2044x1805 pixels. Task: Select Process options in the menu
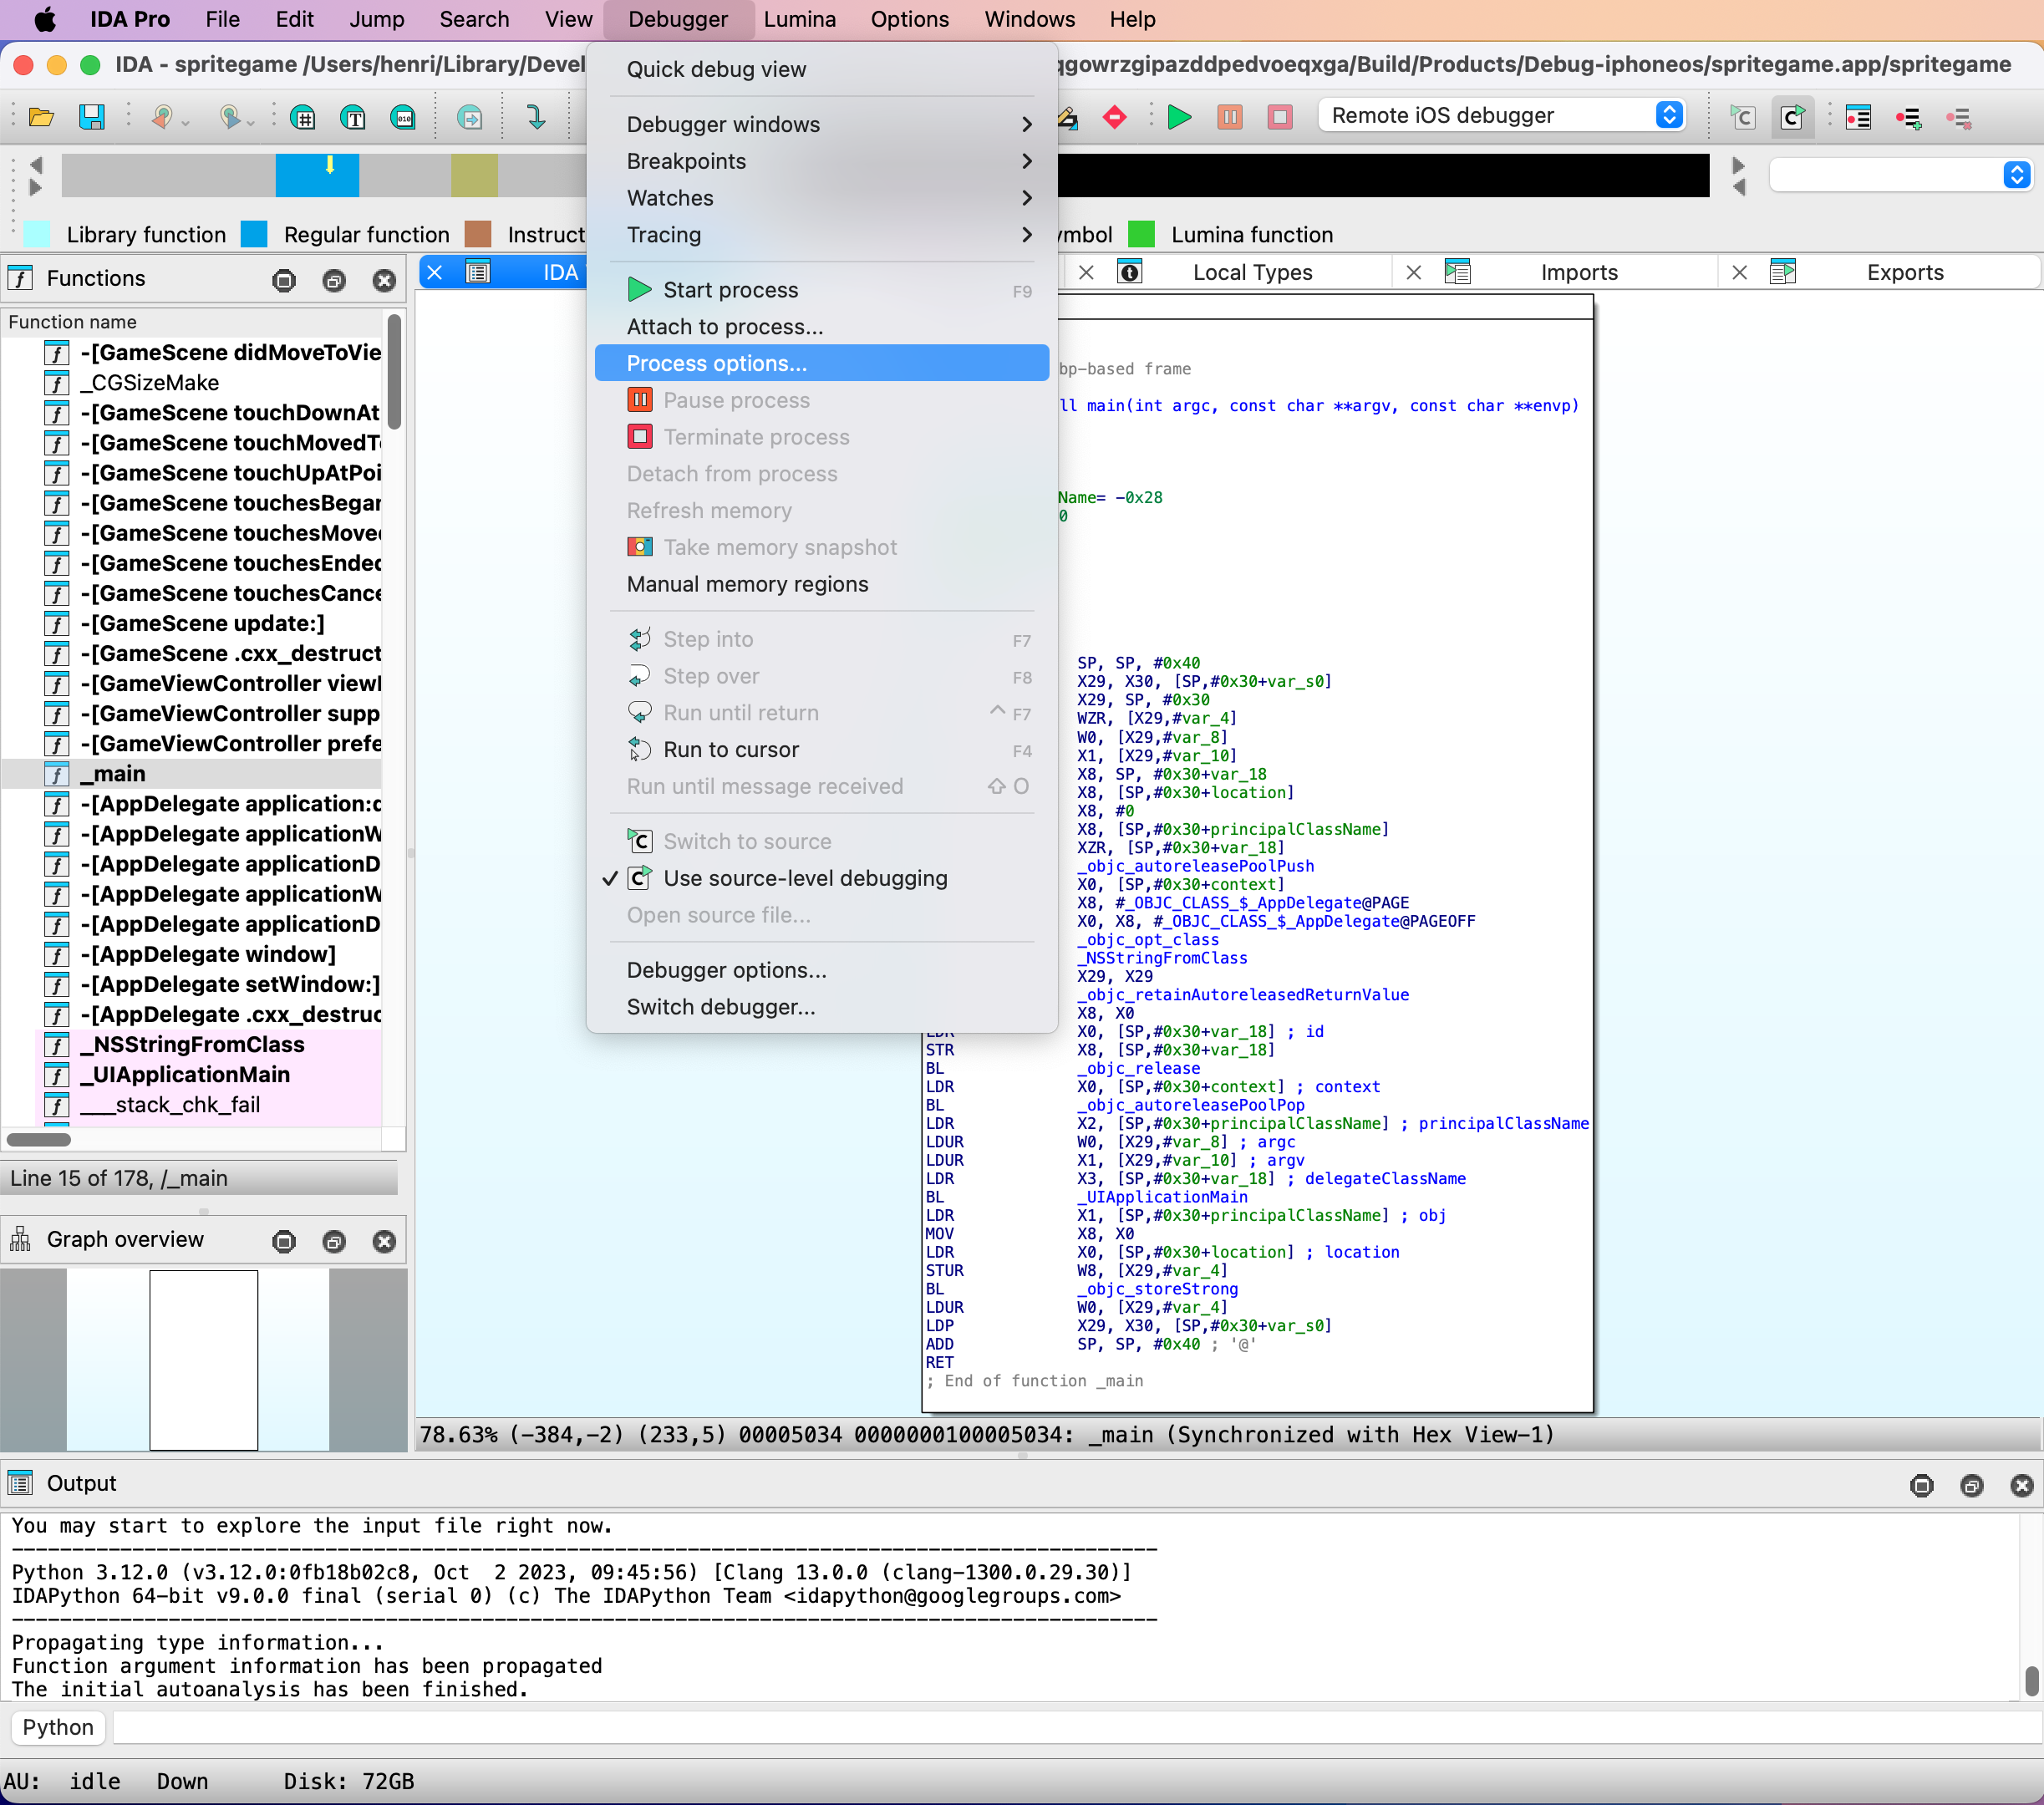pyautogui.click(x=716, y=363)
